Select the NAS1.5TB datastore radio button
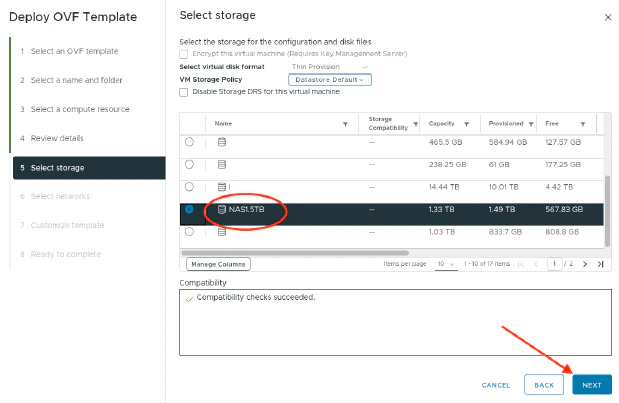The width and height of the screenshot is (619, 403). tap(189, 209)
